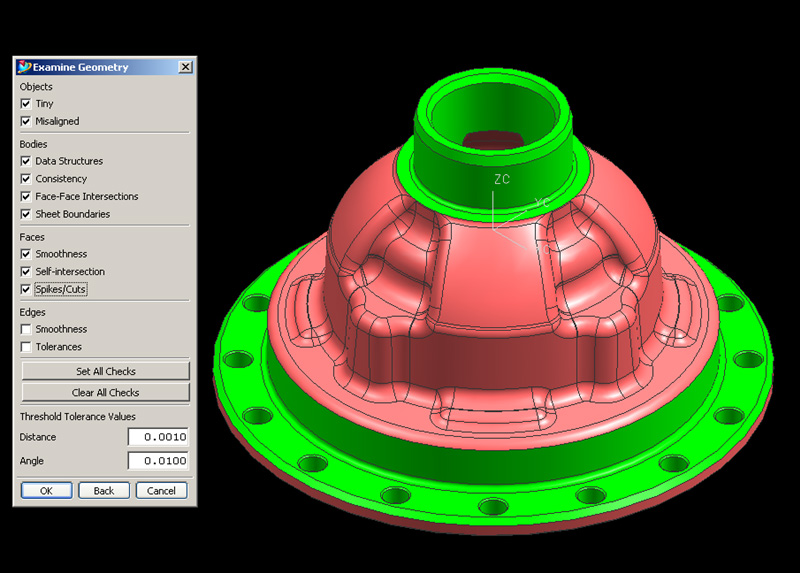Screen dimensions: 800x573
Task: Toggle the Misaligned objects checkbox
Action: coord(26,121)
